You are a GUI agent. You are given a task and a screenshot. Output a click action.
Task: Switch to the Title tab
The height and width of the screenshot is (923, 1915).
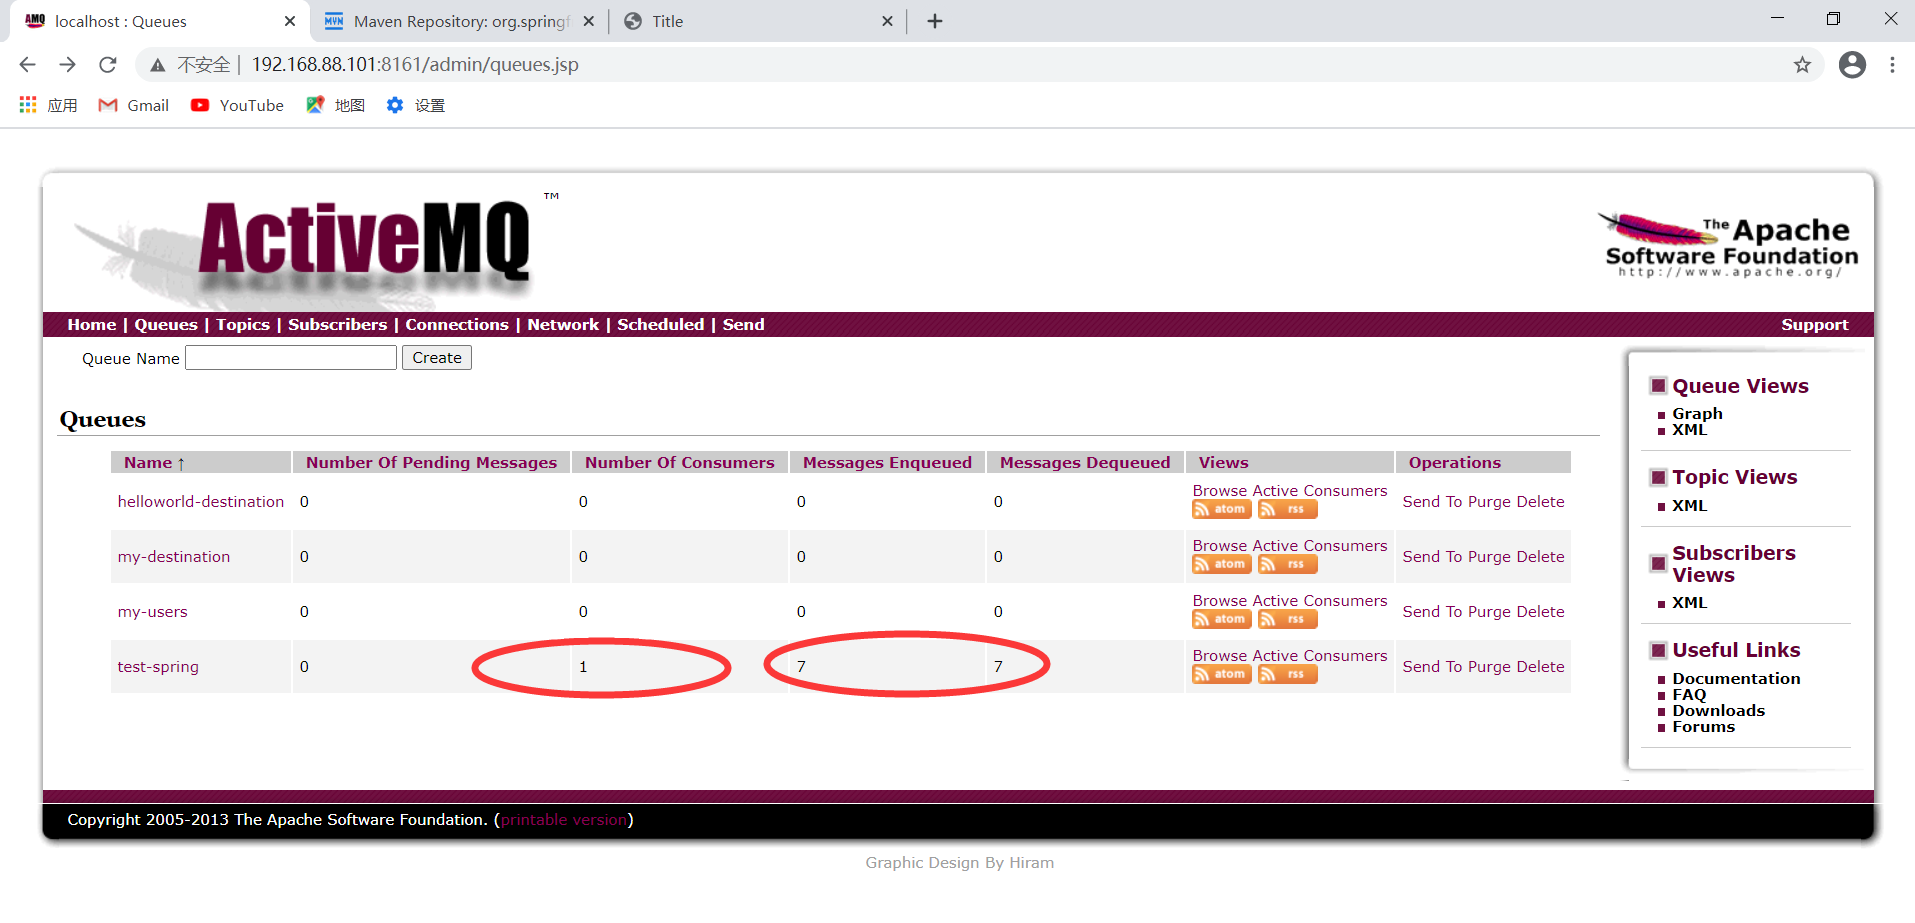click(x=757, y=21)
